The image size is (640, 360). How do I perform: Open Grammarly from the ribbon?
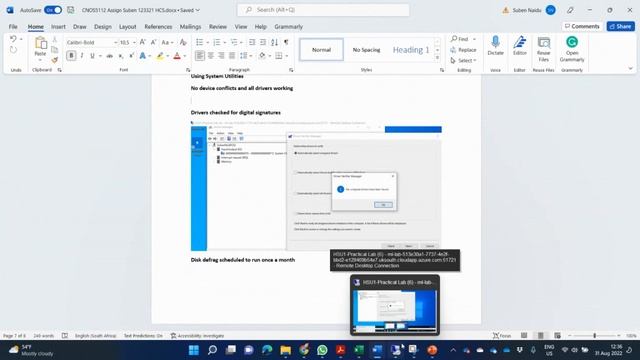pyautogui.click(x=572, y=49)
